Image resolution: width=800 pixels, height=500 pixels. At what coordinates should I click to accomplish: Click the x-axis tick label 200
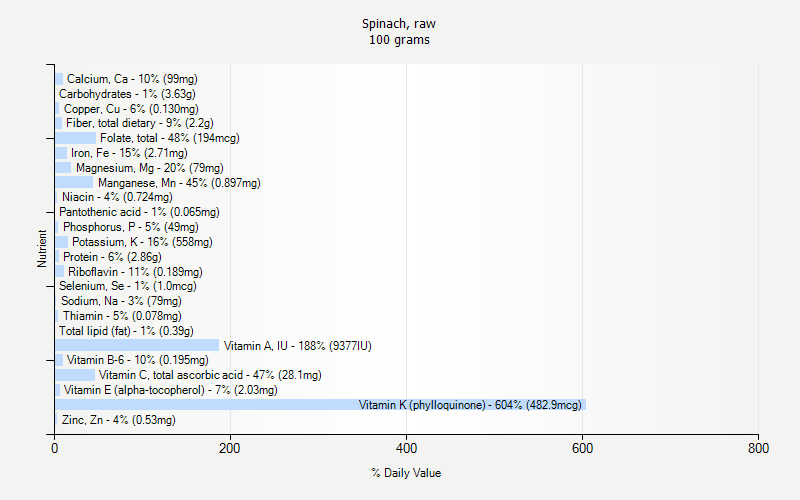click(x=230, y=448)
